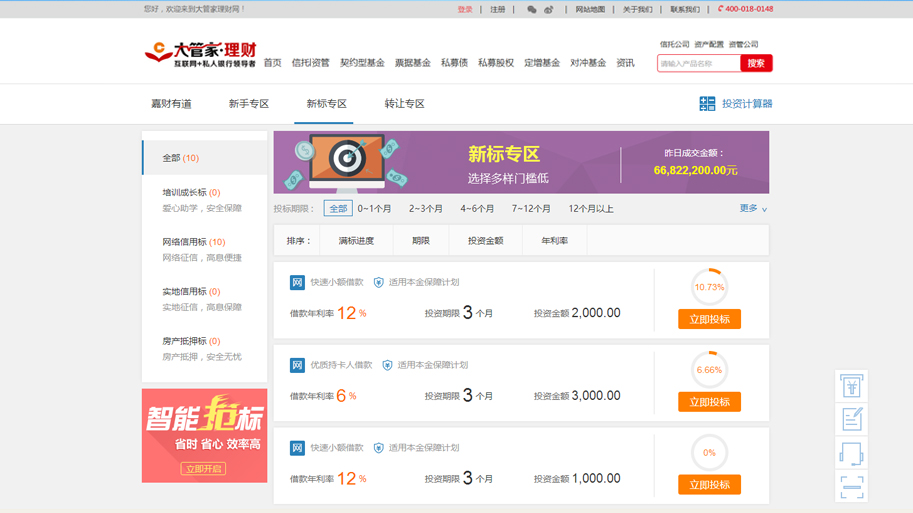
Task: Click the shield icon on the 2,000.00 loan
Action: pyautogui.click(x=378, y=282)
